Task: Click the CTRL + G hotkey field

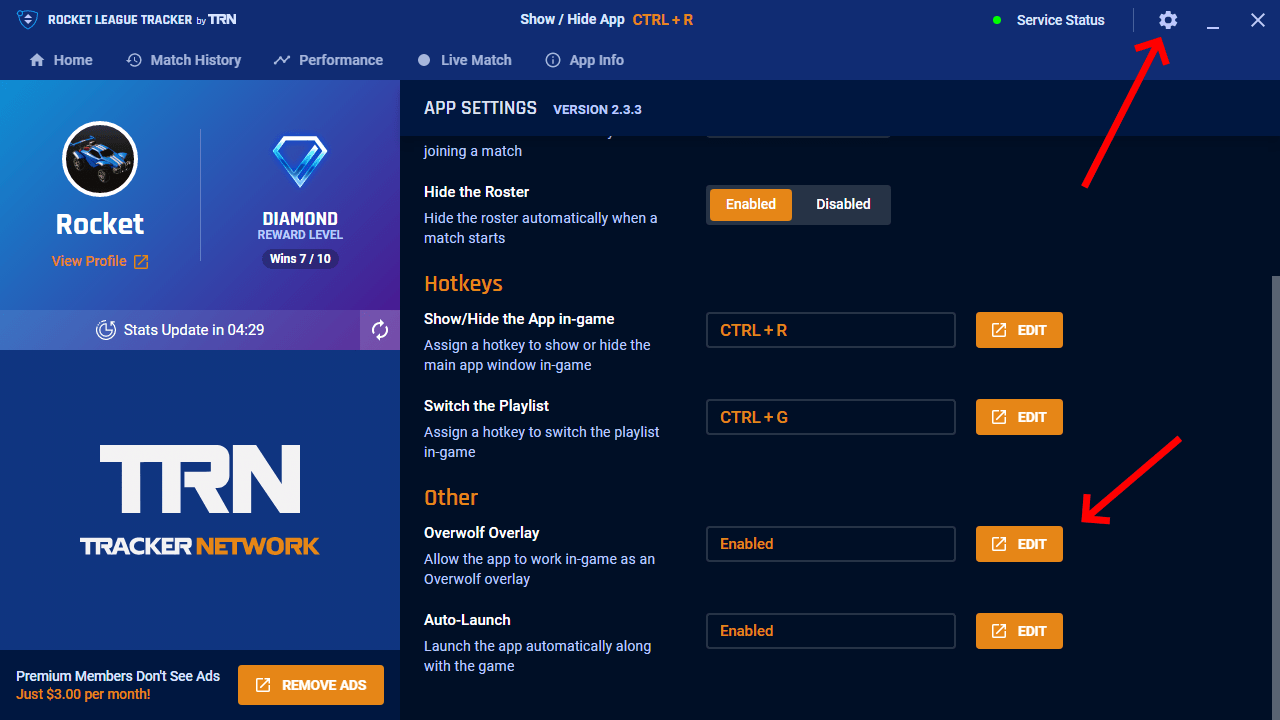Action: click(831, 417)
